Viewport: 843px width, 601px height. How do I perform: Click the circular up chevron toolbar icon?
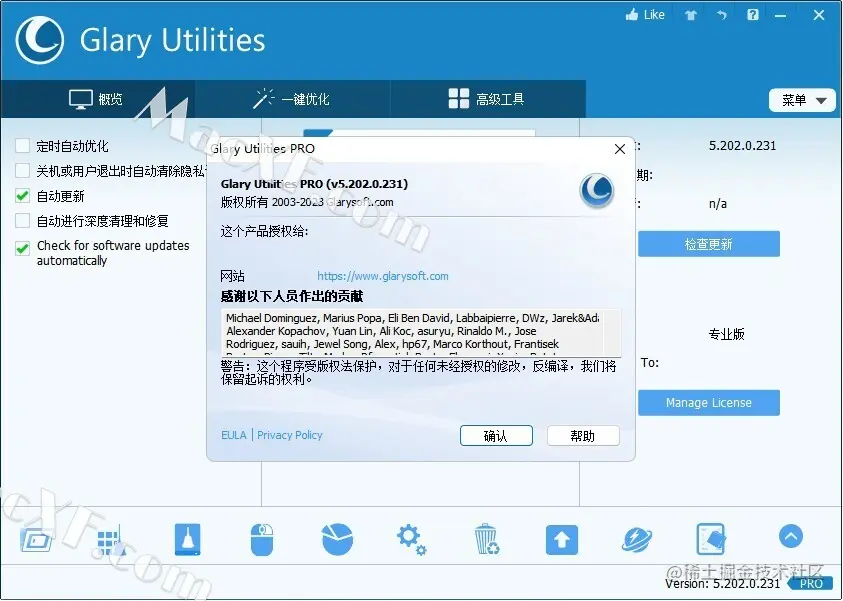(x=791, y=536)
